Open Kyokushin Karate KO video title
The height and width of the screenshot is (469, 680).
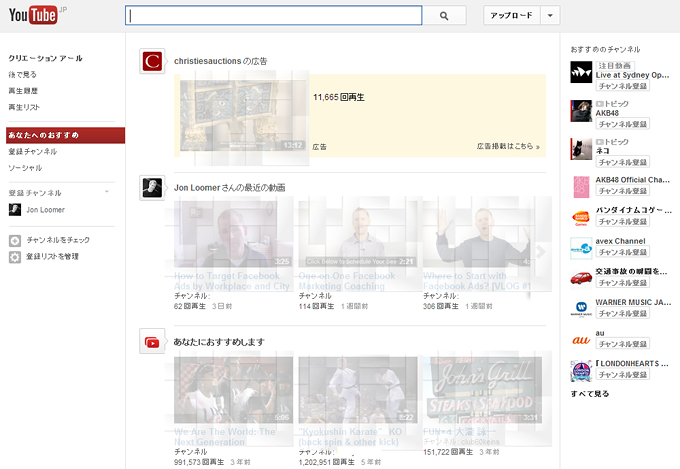coord(350,437)
